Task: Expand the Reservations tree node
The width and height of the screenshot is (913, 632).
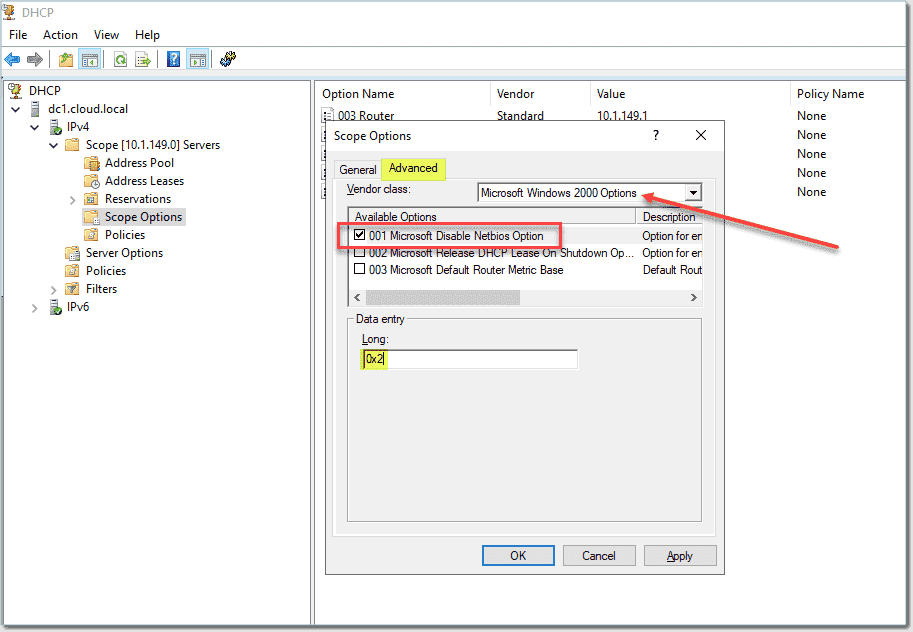Action: [x=74, y=198]
